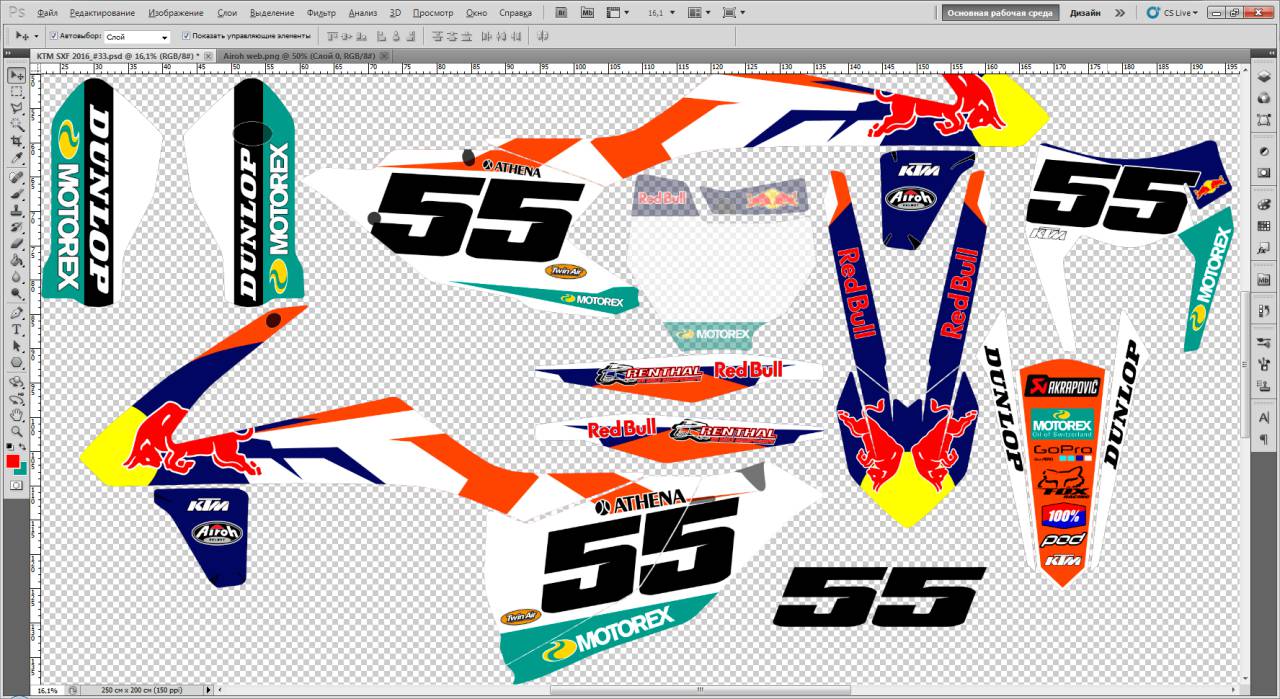Open the Изображение menu
The width and height of the screenshot is (1280, 699).
(175, 13)
